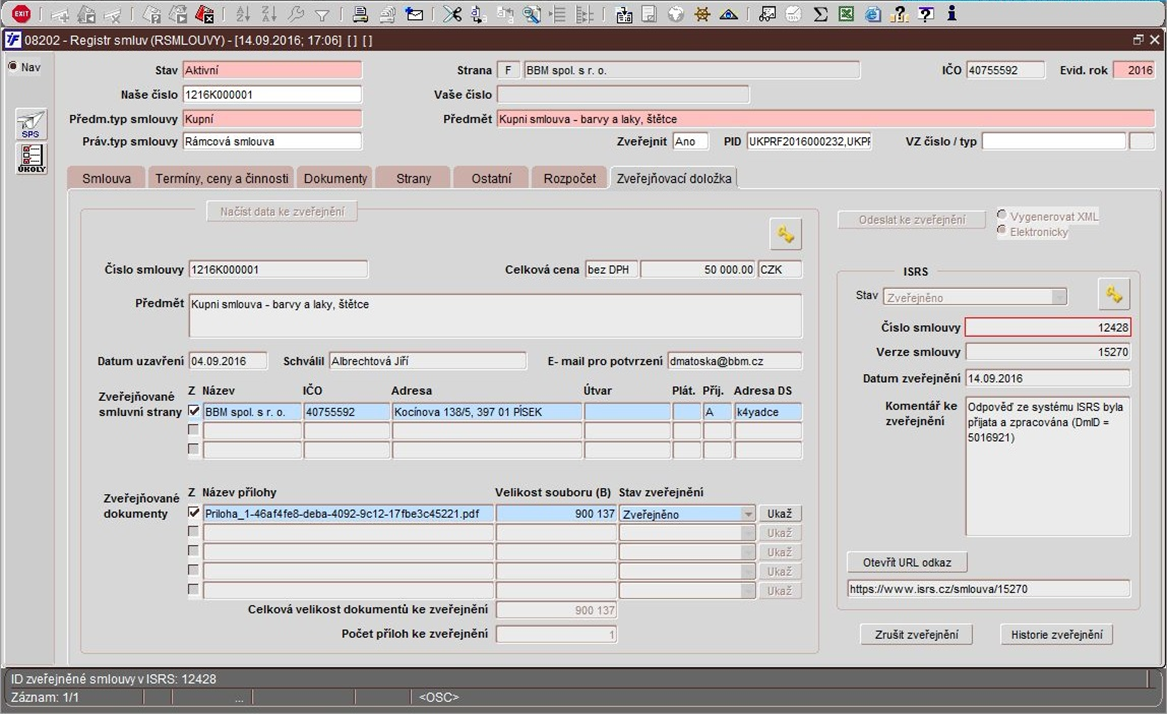The image size is (1167, 714).
Task: Click the E-mail pro potvrzení field
Action: point(735,361)
